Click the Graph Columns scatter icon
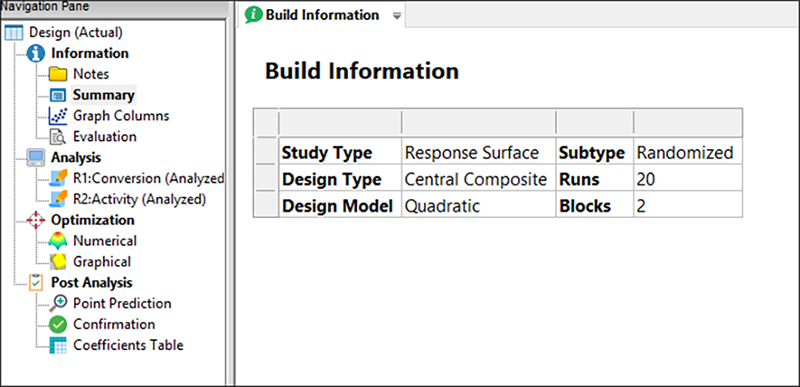 58,116
